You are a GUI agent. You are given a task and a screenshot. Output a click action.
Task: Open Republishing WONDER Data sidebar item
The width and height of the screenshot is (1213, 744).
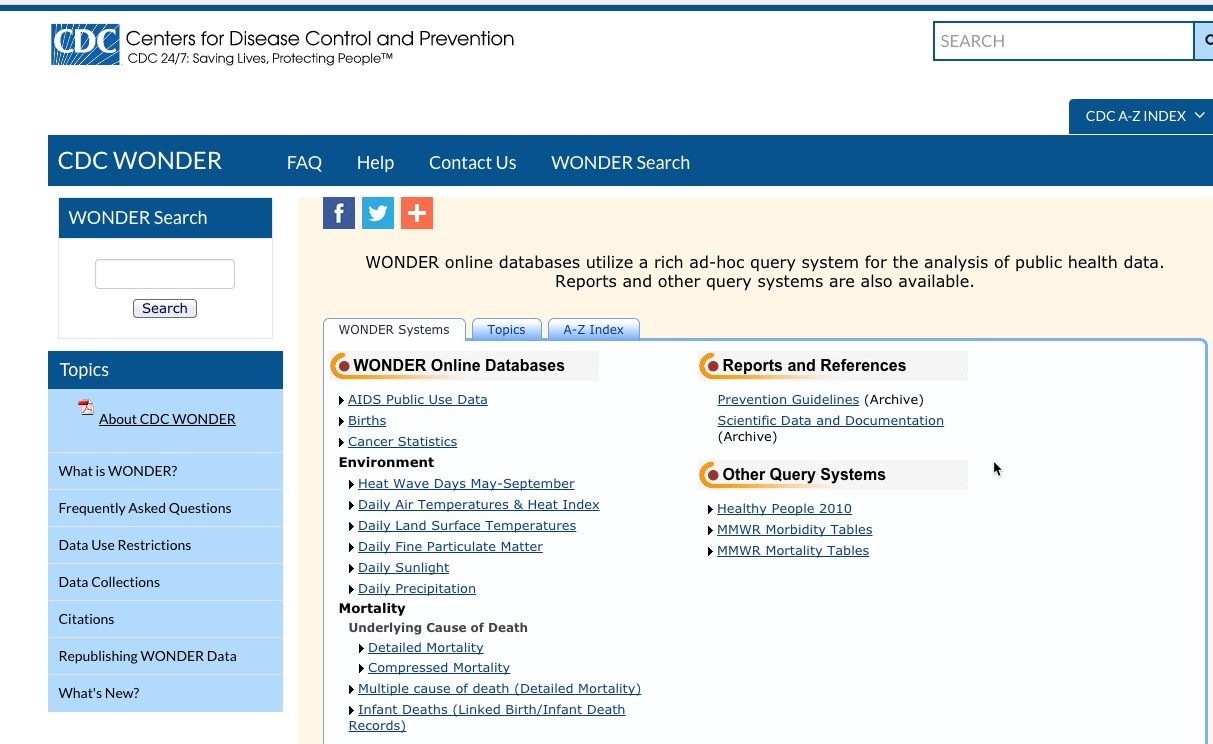[x=165, y=656]
